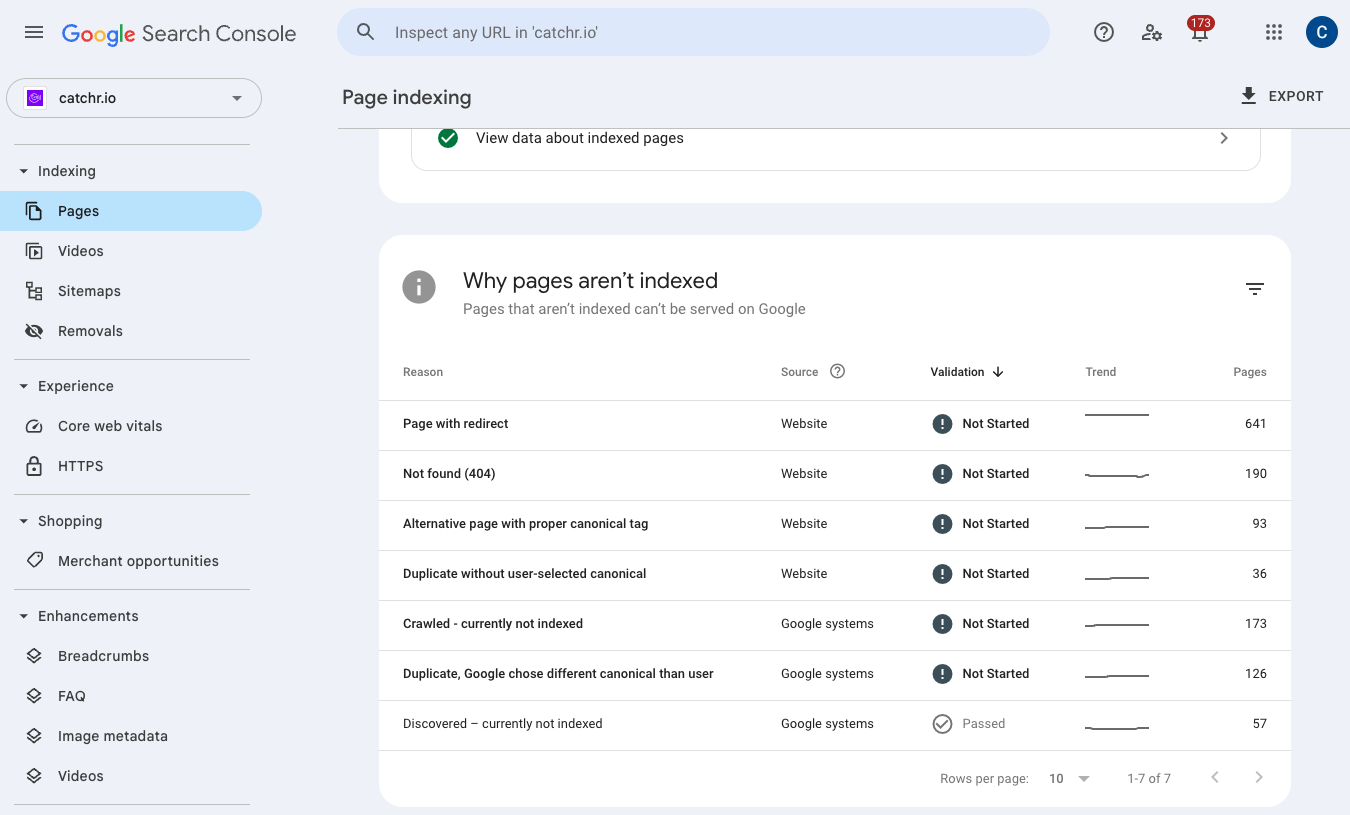Open Not found (404) row

[x=835, y=474]
